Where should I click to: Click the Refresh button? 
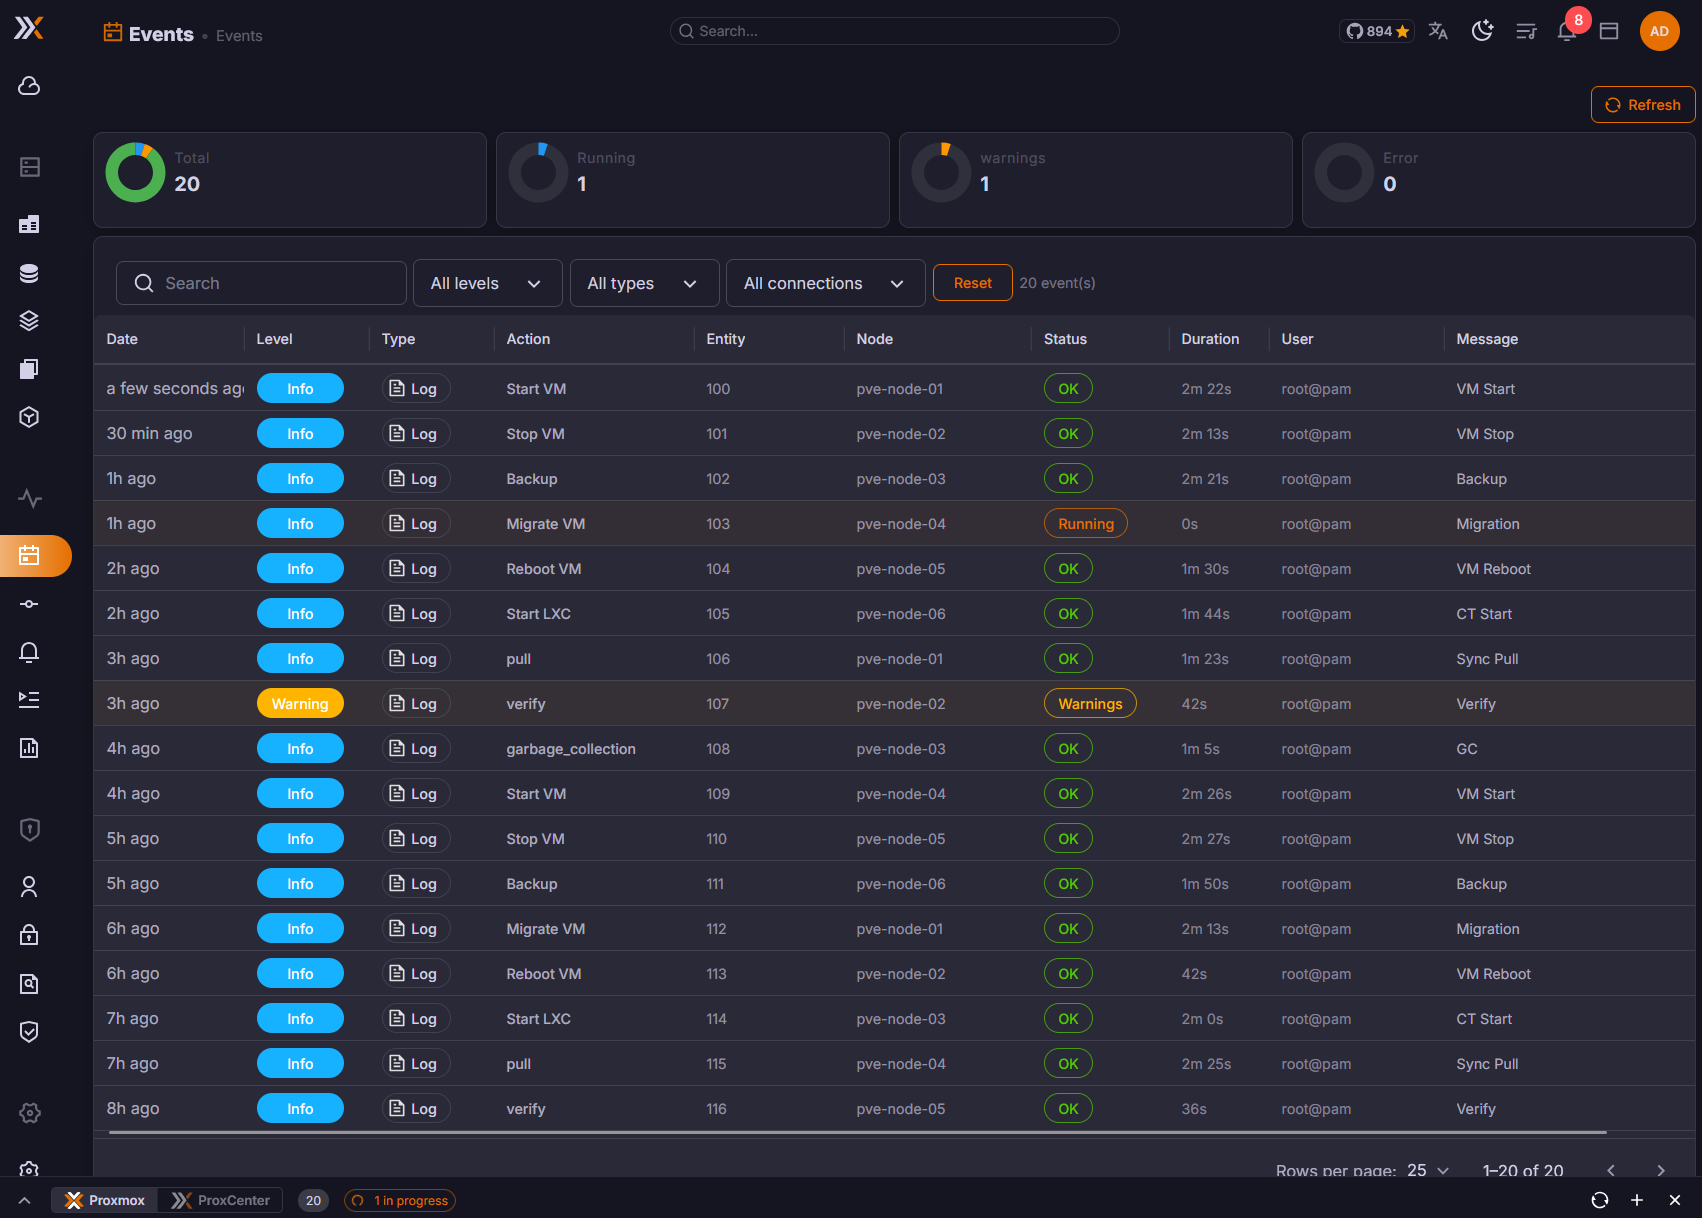pos(1642,105)
